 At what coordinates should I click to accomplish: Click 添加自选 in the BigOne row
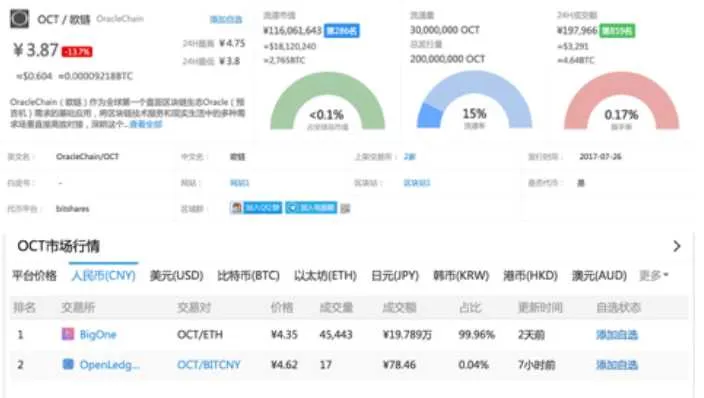(x=617, y=334)
